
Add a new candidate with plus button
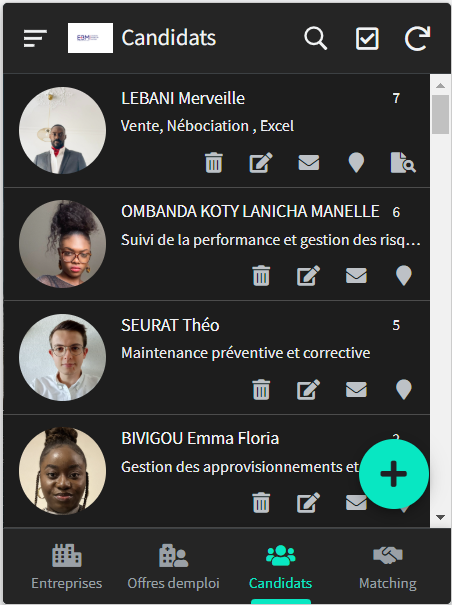[x=394, y=474]
